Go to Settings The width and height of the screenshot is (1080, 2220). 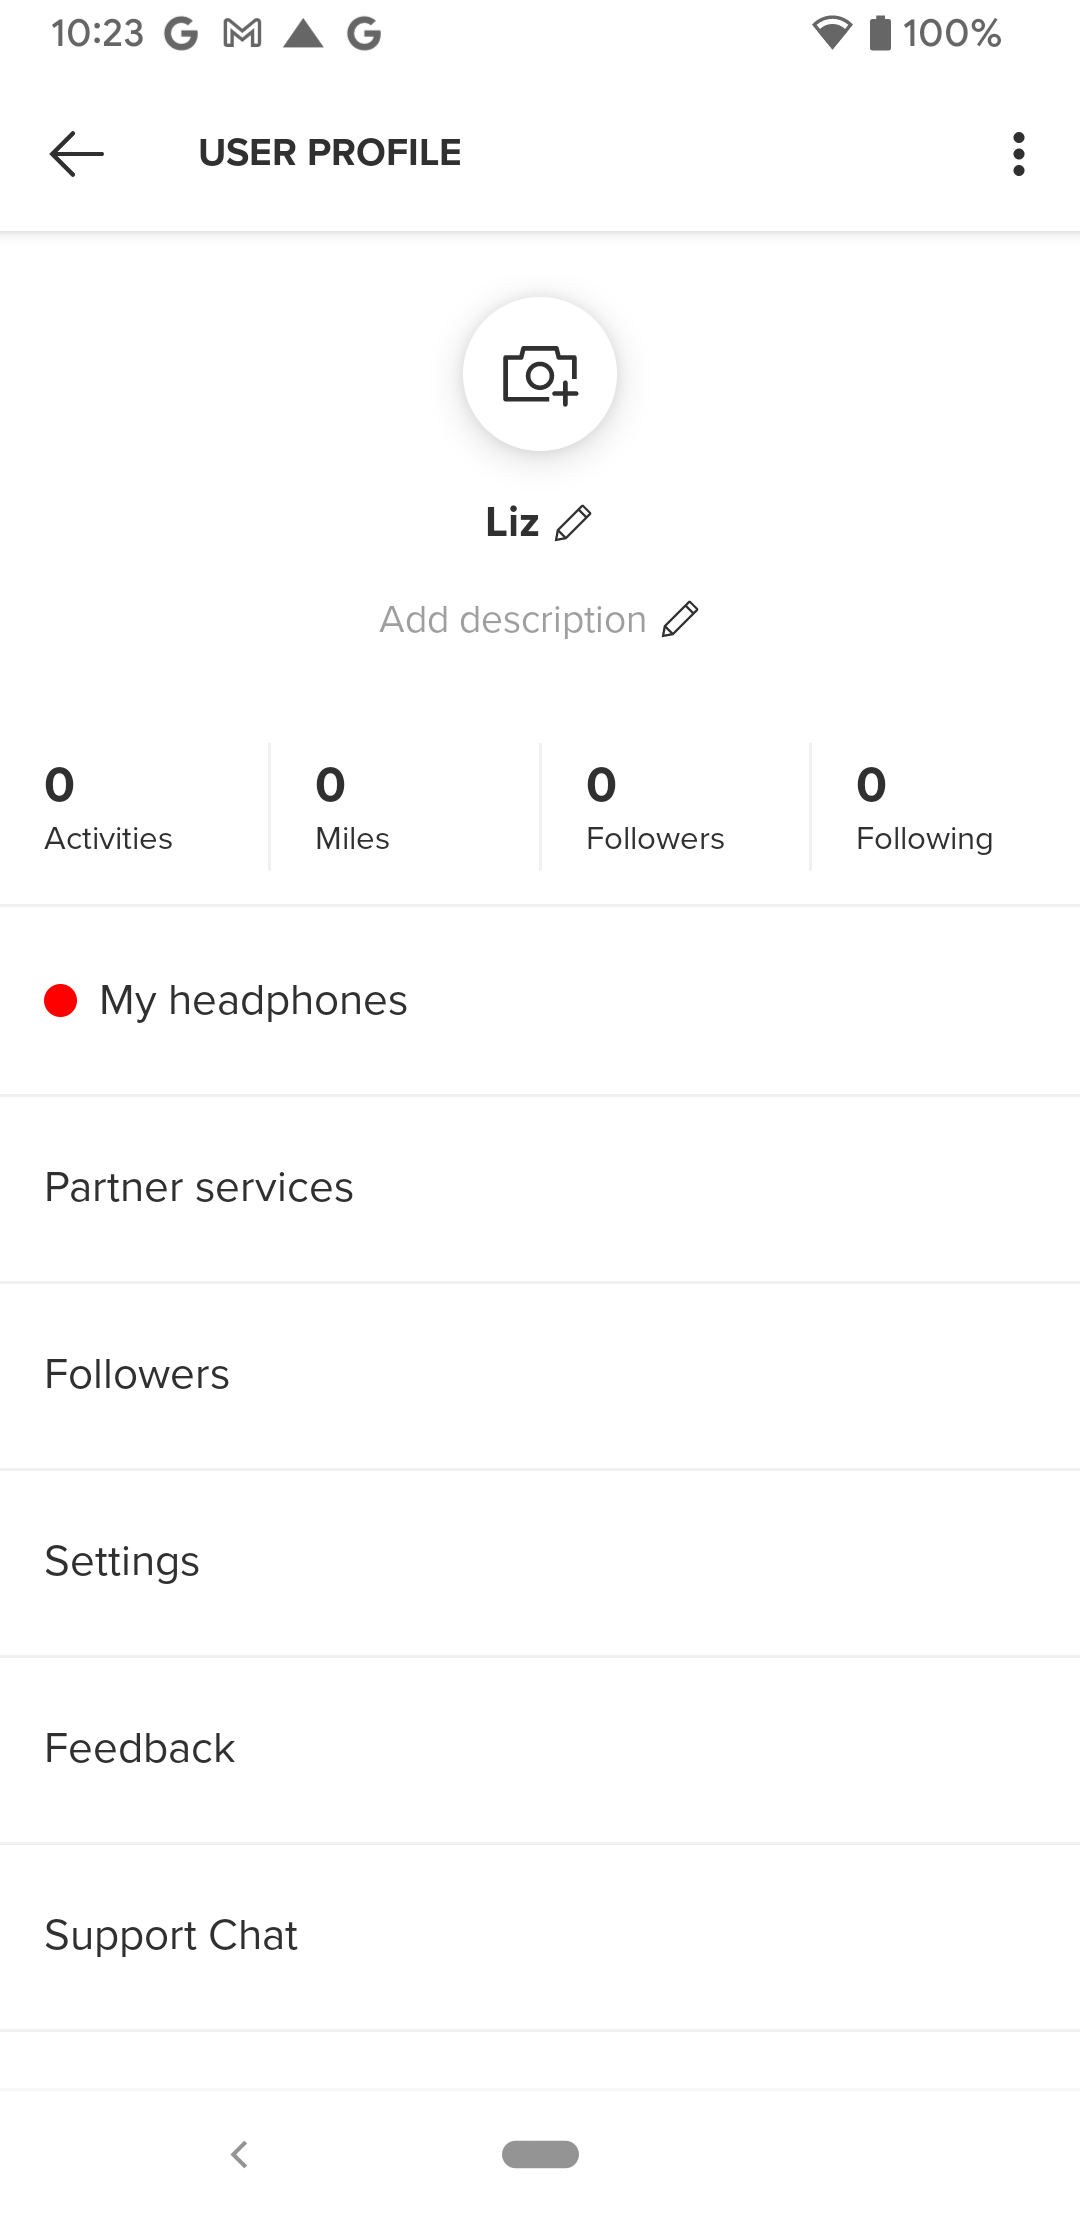point(122,1562)
